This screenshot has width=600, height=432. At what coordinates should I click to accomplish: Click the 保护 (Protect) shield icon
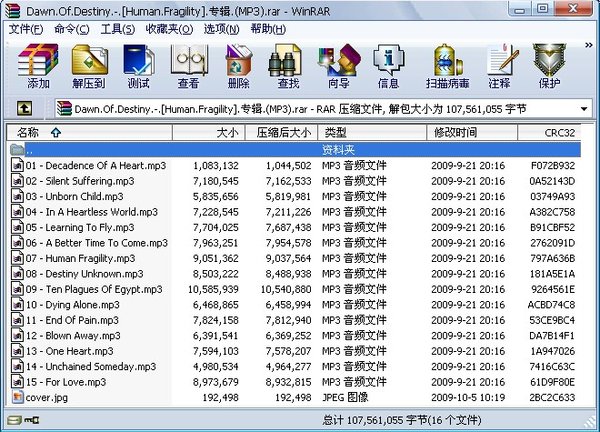[x=549, y=60]
